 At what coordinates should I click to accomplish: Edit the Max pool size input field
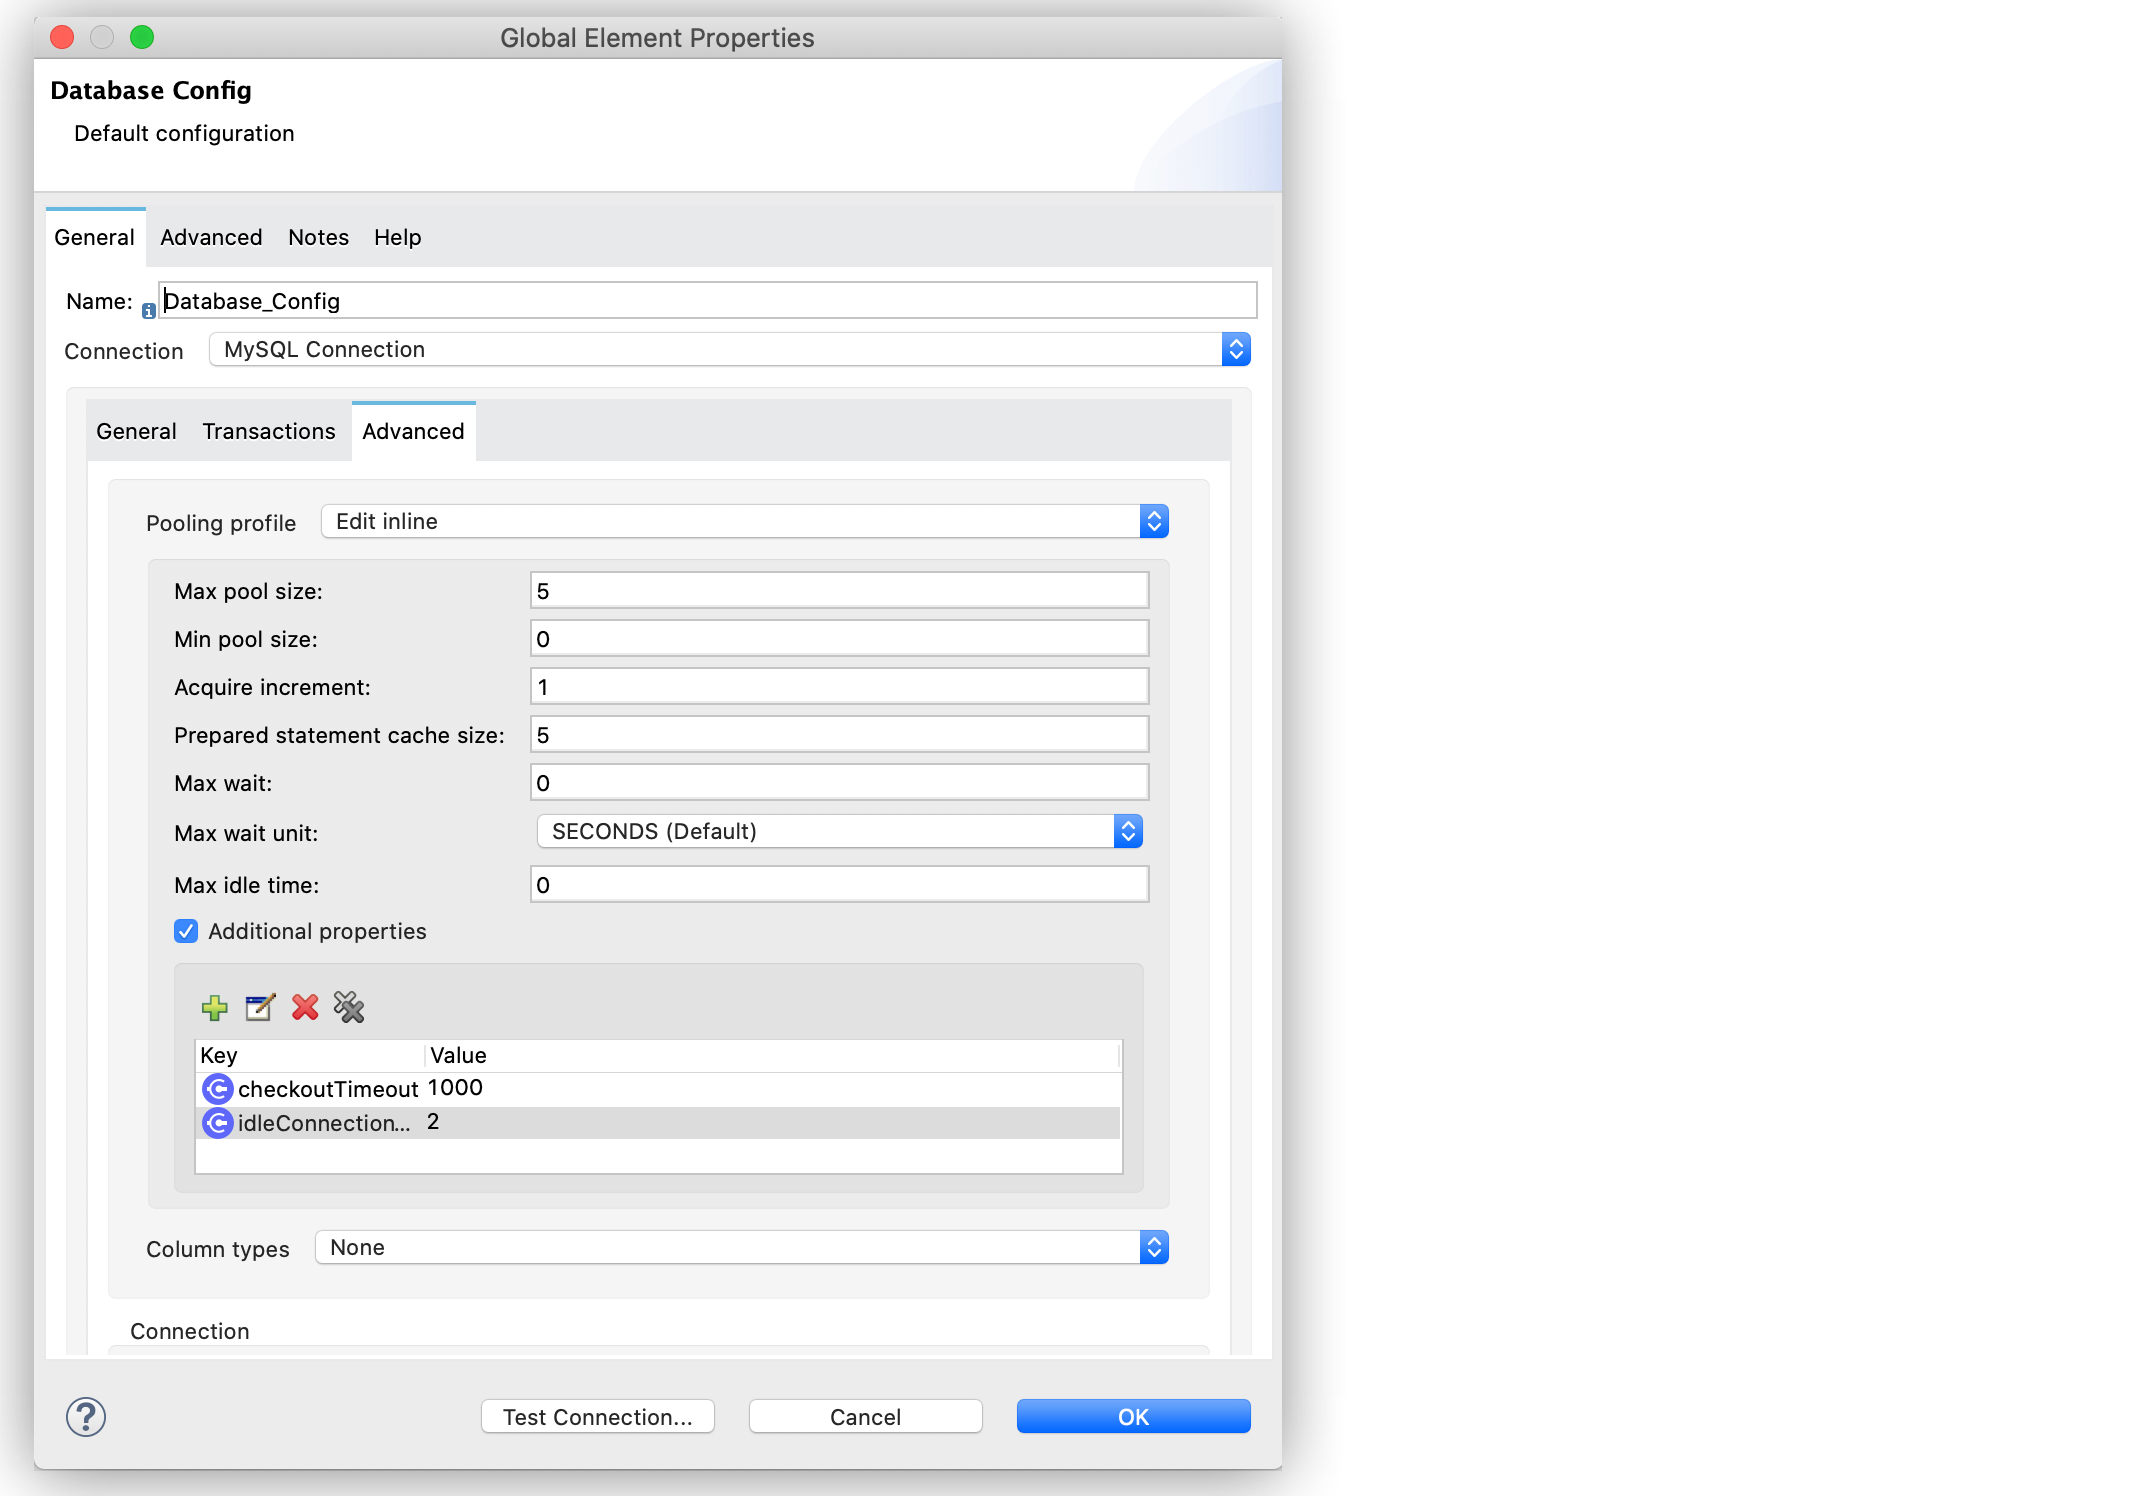(835, 591)
